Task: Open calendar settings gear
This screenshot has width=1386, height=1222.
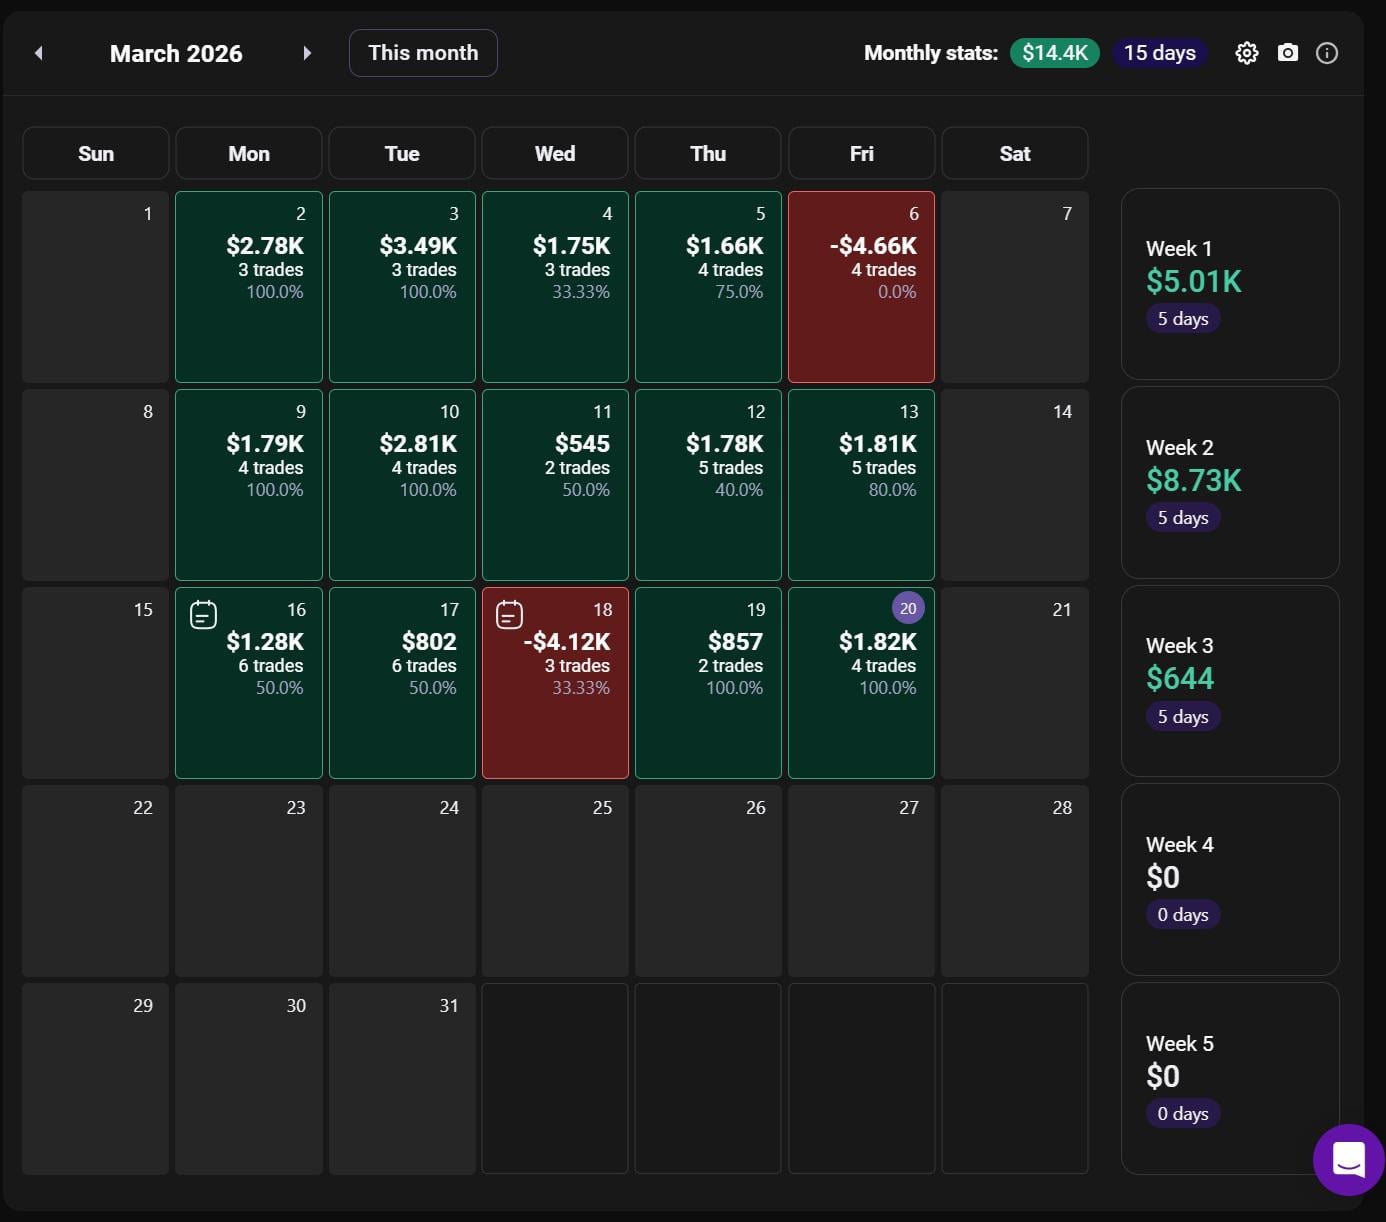Action: pyautogui.click(x=1246, y=53)
